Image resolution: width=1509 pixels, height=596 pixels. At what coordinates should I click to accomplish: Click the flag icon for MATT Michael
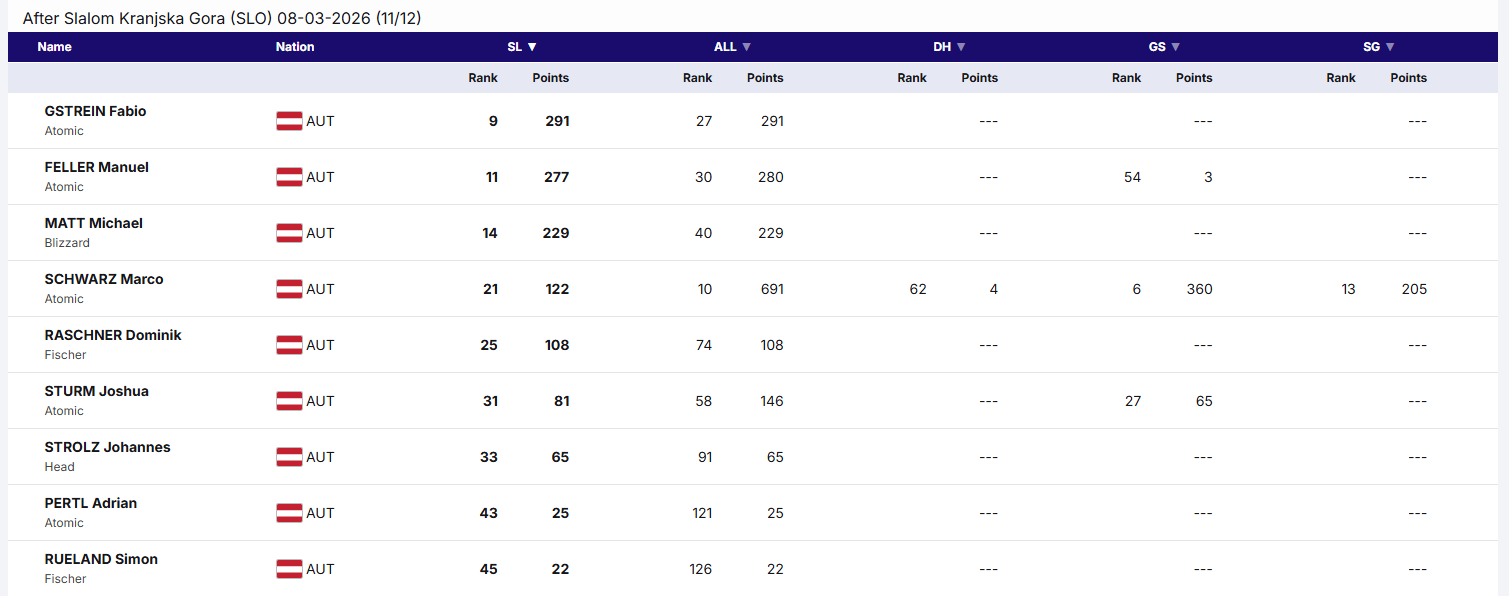[289, 233]
